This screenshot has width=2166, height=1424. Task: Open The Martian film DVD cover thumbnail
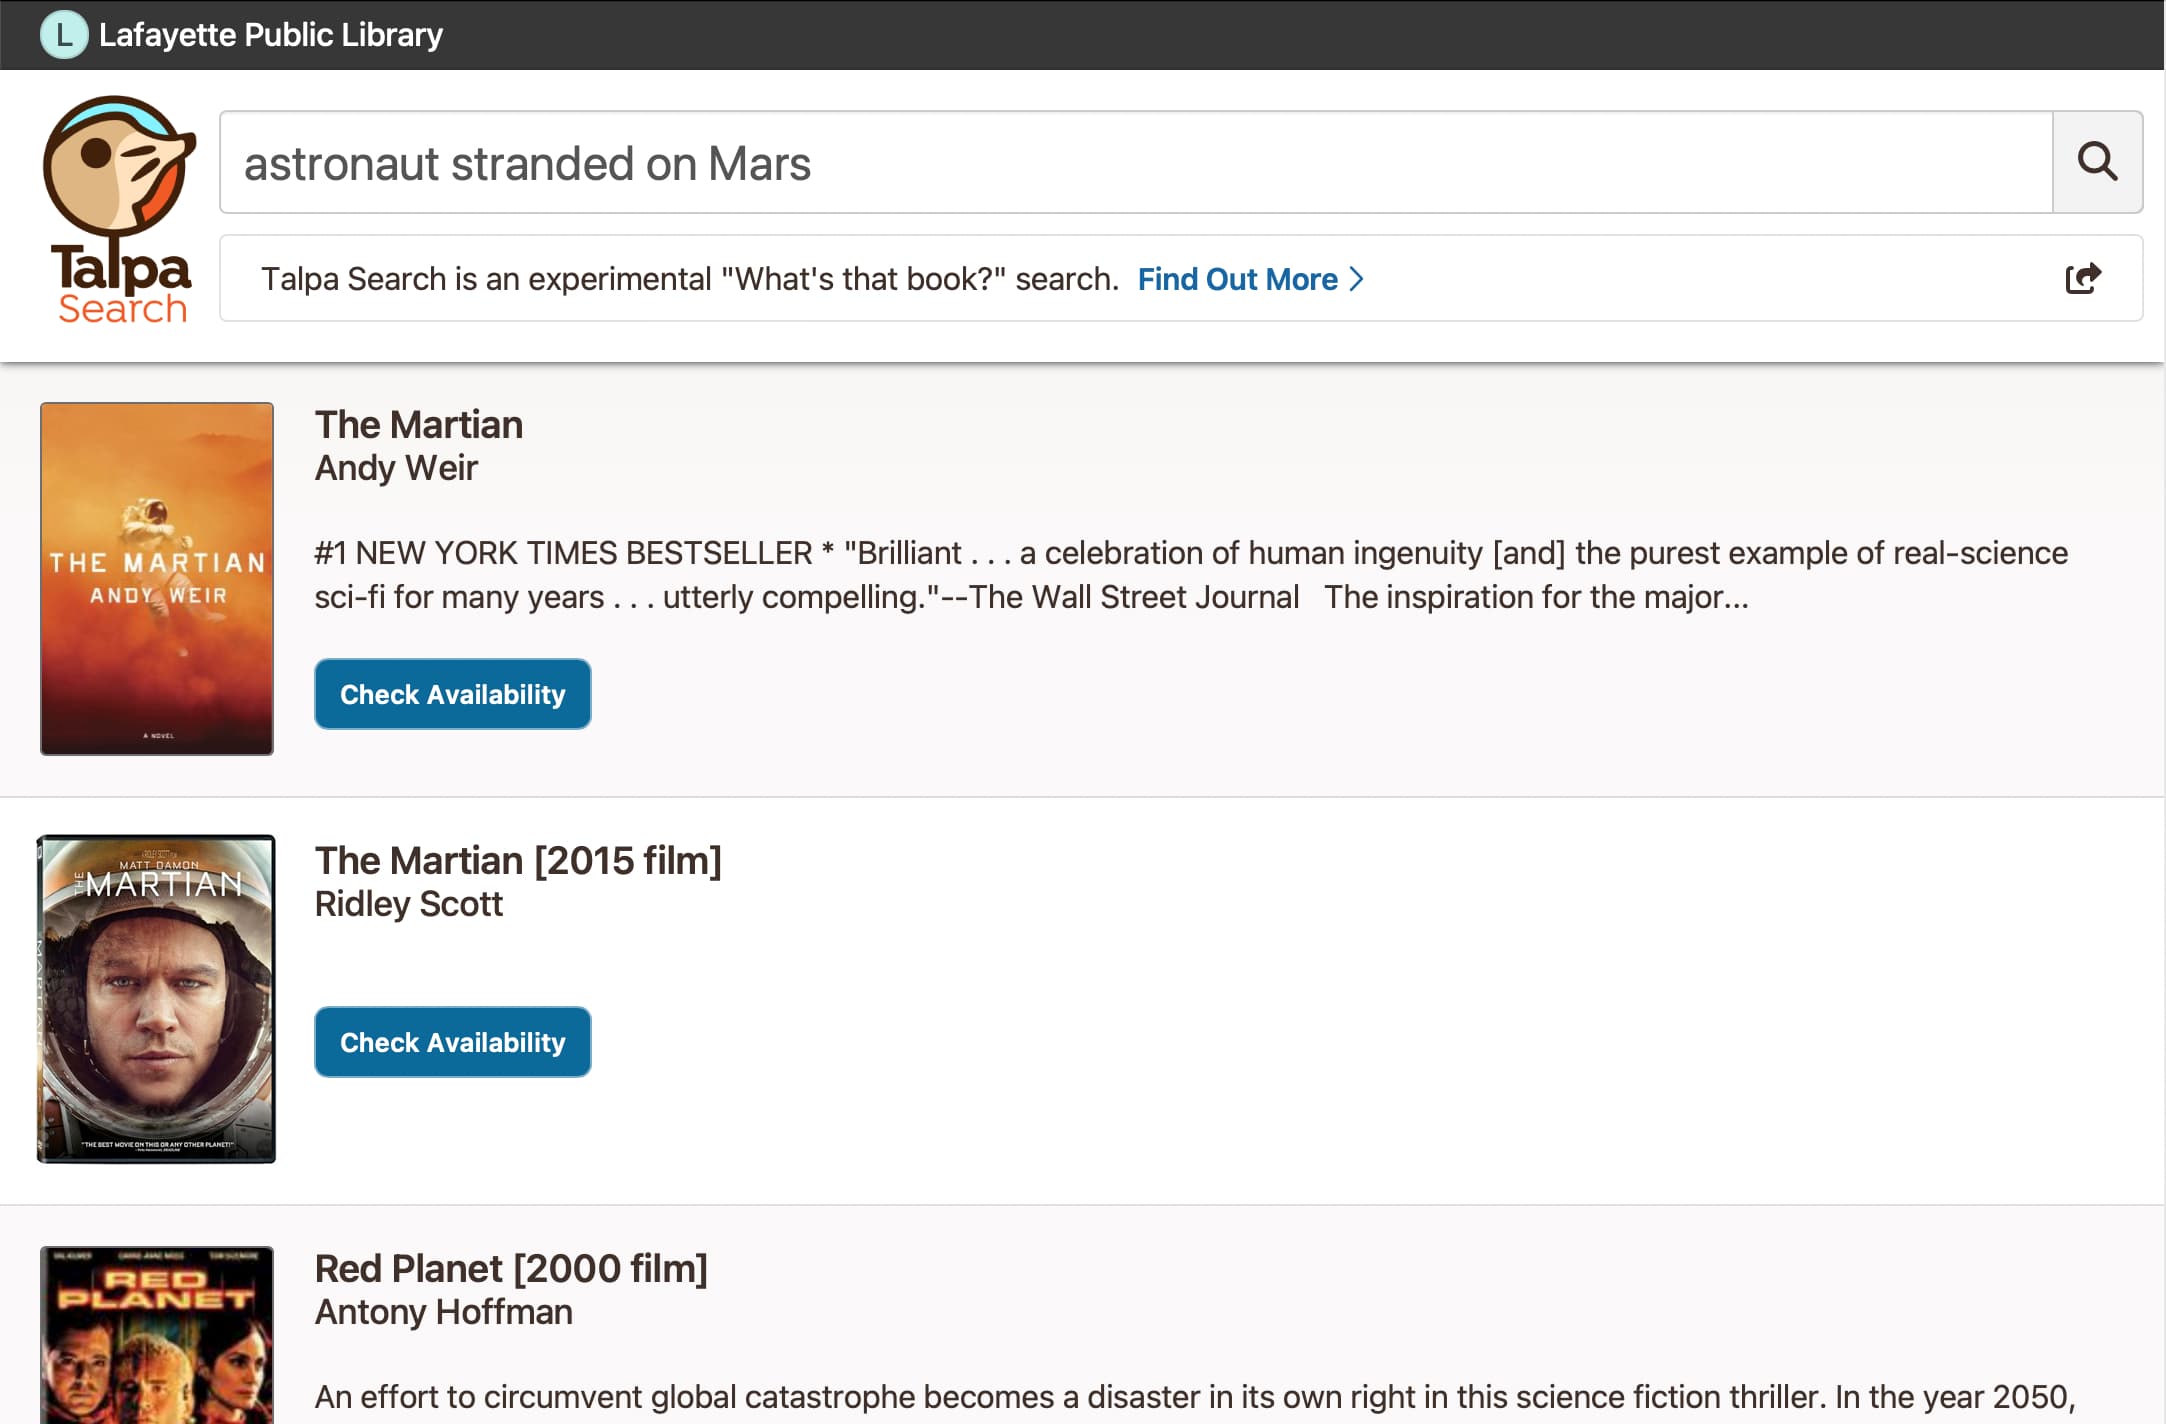tap(156, 999)
